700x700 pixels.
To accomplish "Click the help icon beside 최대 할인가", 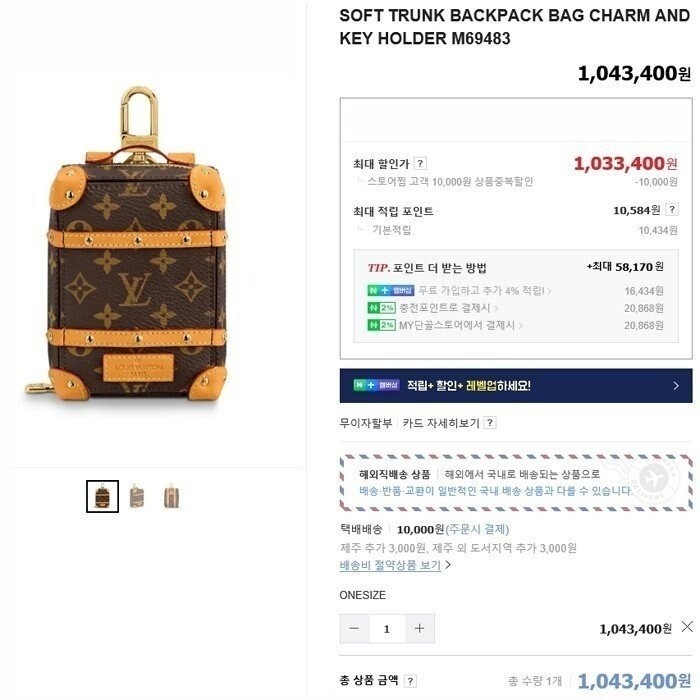I will pos(420,163).
